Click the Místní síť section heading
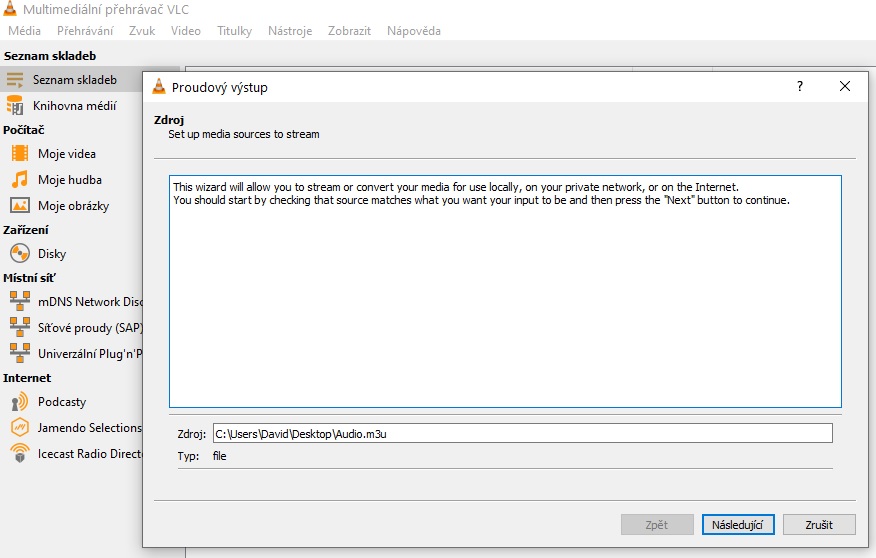 29,278
